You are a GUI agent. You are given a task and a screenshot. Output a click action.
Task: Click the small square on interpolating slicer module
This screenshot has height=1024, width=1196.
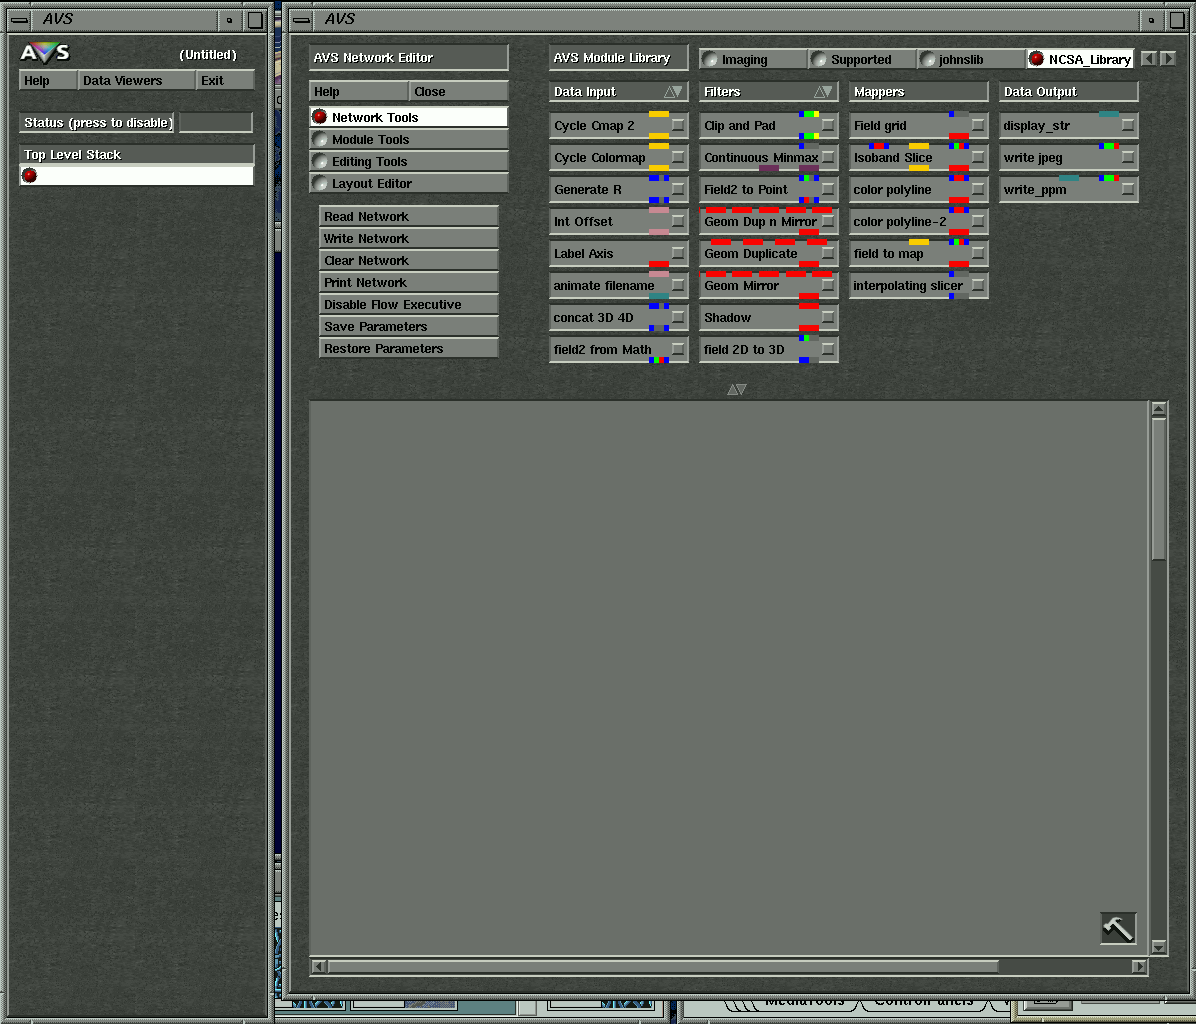tap(978, 285)
